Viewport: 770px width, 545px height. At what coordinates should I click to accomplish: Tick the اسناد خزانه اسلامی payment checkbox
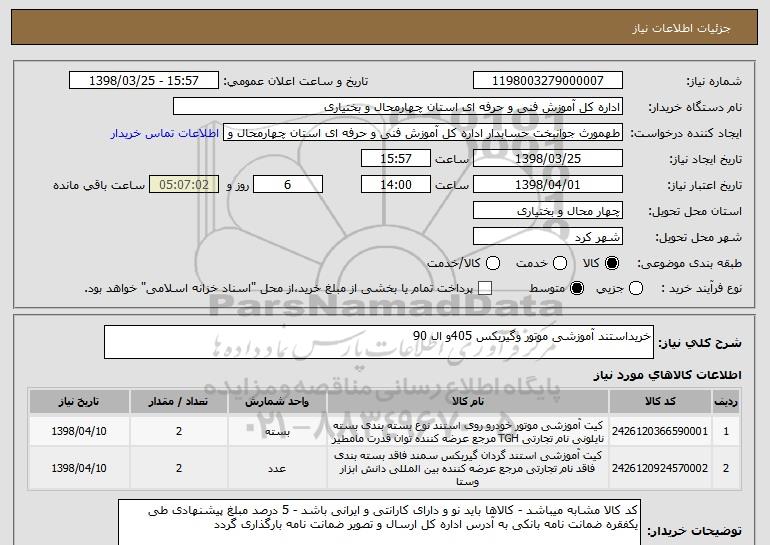[x=485, y=288]
